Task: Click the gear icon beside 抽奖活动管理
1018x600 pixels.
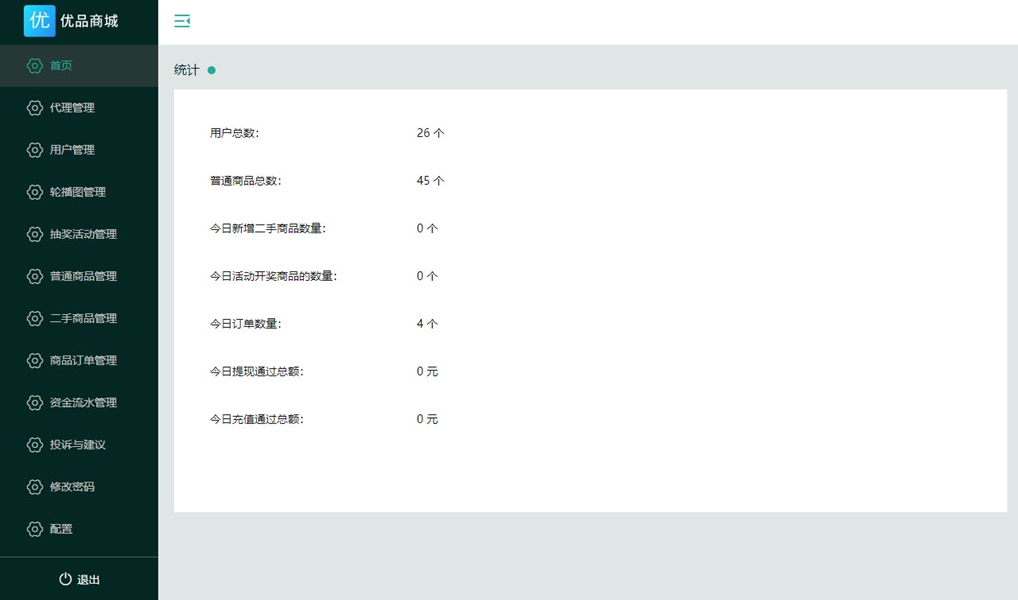Action: pyautogui.click(x=35, y=234)
